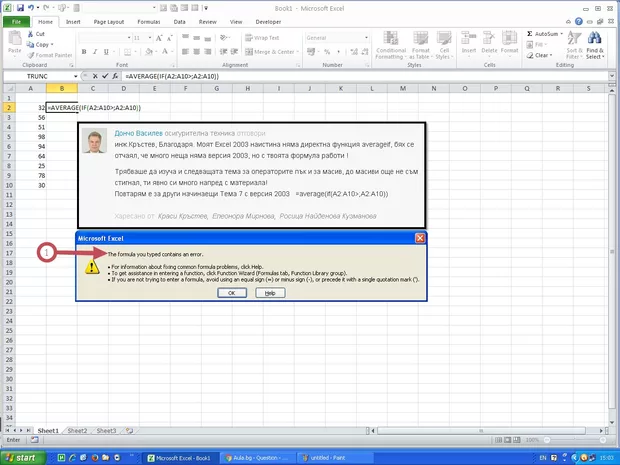This screenshot has height=465, width=620.
Task: Adjust the zoom slider in status bar
Action: click(580, 440)
